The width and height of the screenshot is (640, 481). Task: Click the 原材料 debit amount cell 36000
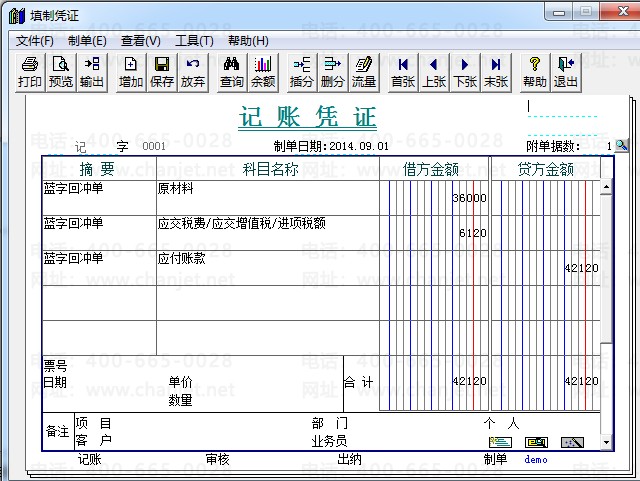tap(434, 198)
